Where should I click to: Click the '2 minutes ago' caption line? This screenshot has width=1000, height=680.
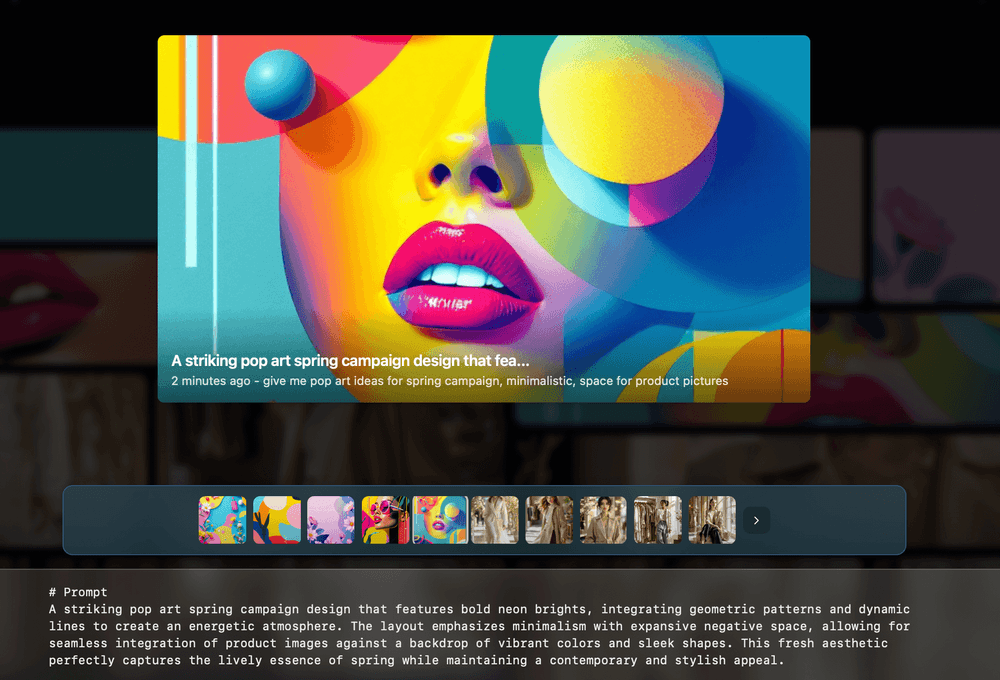pyautogui.click(x=449, y=381)
